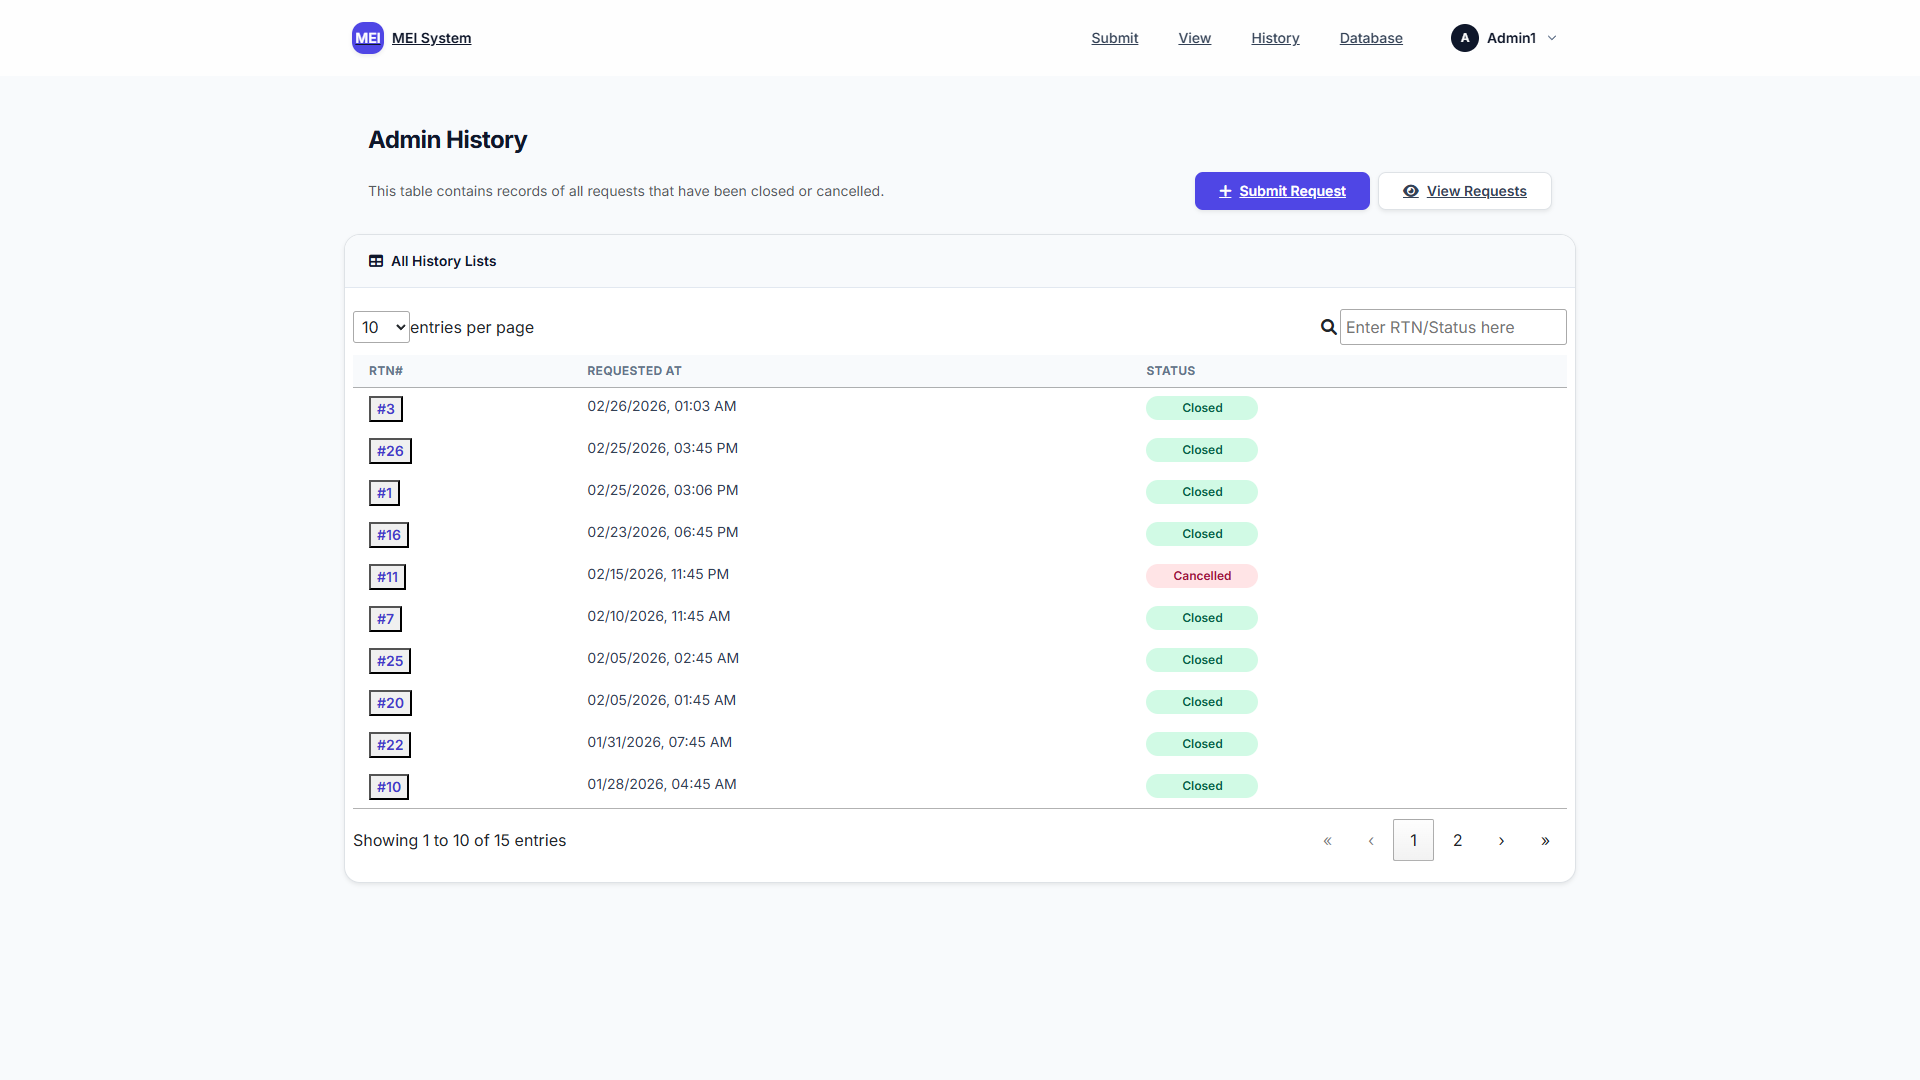This screenshot has height=1080, width=1920.
Task: Click the All History Lists table icon
Action: [376, 261]
